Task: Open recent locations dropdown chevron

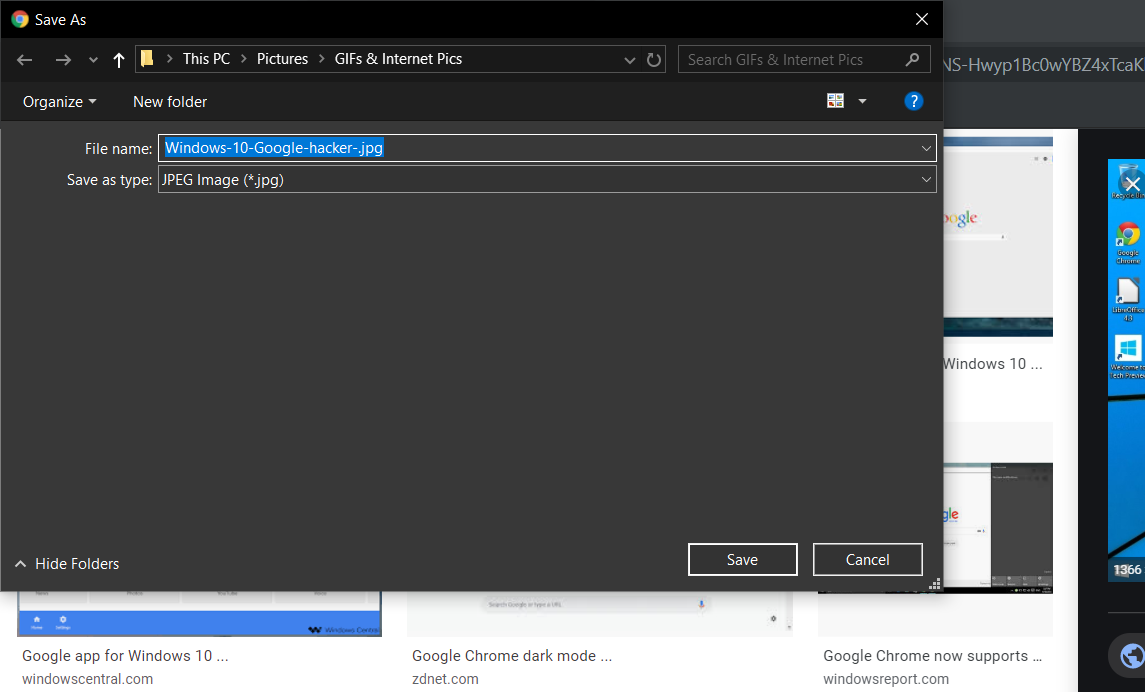Action: pos(93,60)
